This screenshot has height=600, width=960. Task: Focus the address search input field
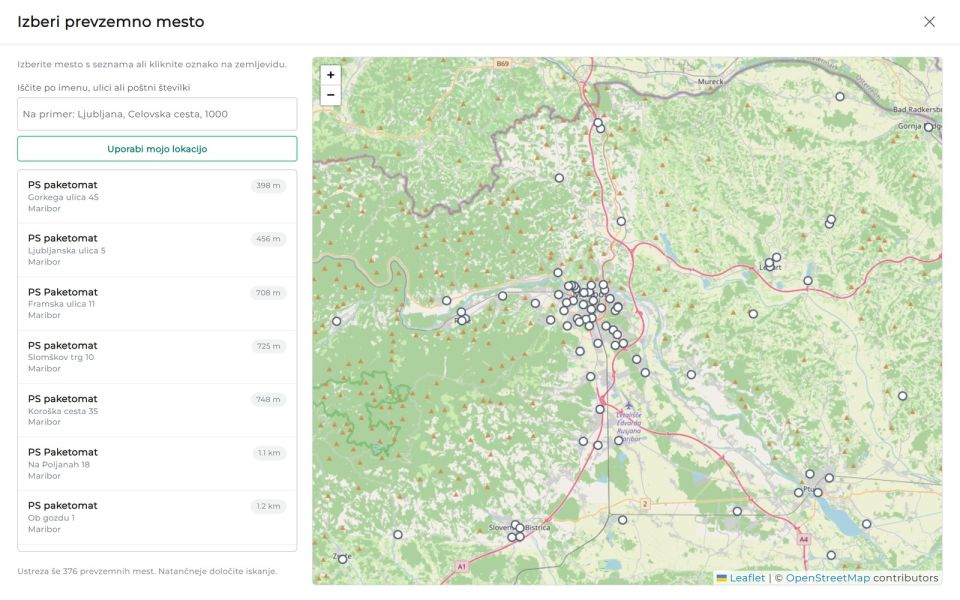157,114
